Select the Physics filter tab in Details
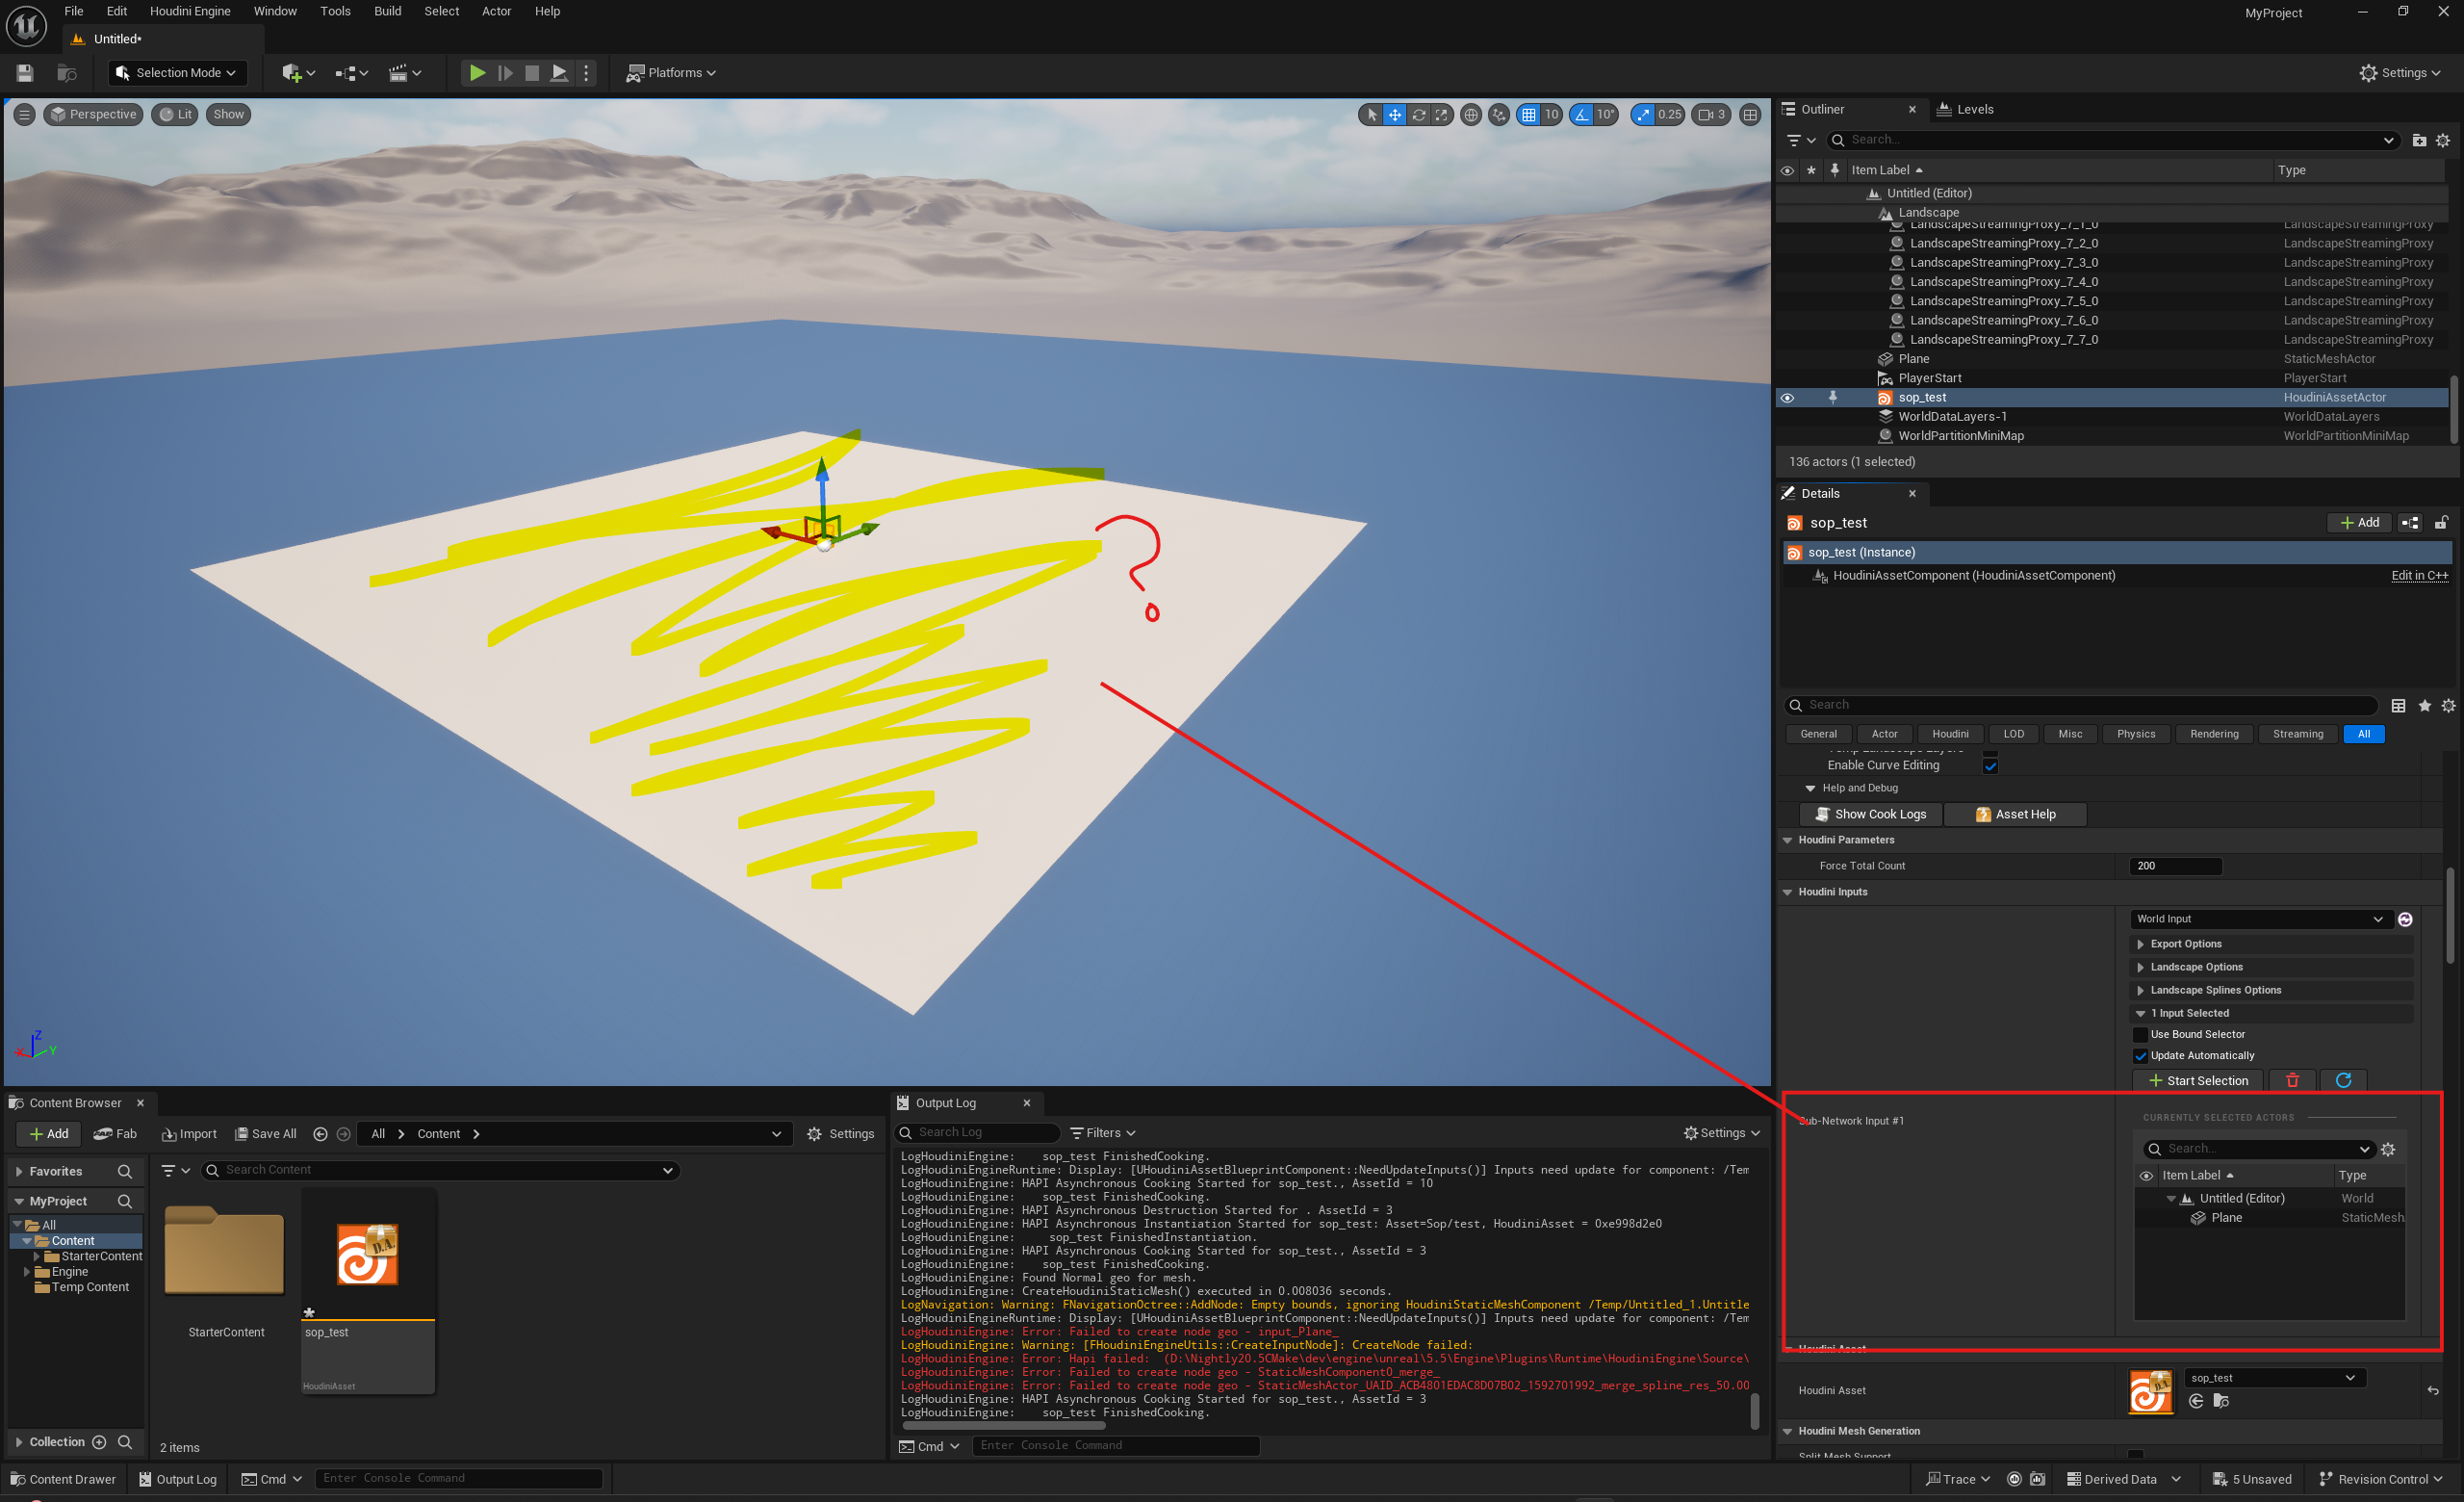 click(2136, 734)
